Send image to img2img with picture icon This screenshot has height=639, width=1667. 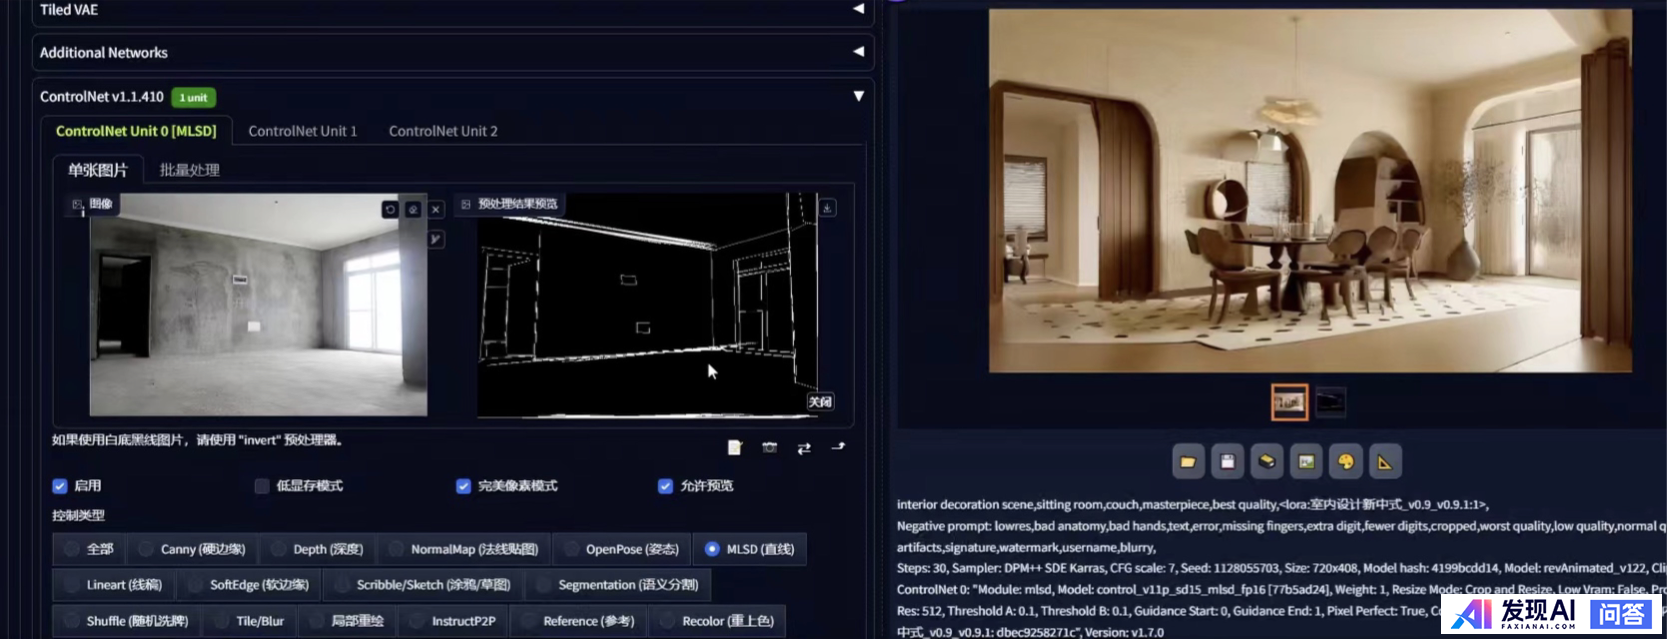[1306, 462]
